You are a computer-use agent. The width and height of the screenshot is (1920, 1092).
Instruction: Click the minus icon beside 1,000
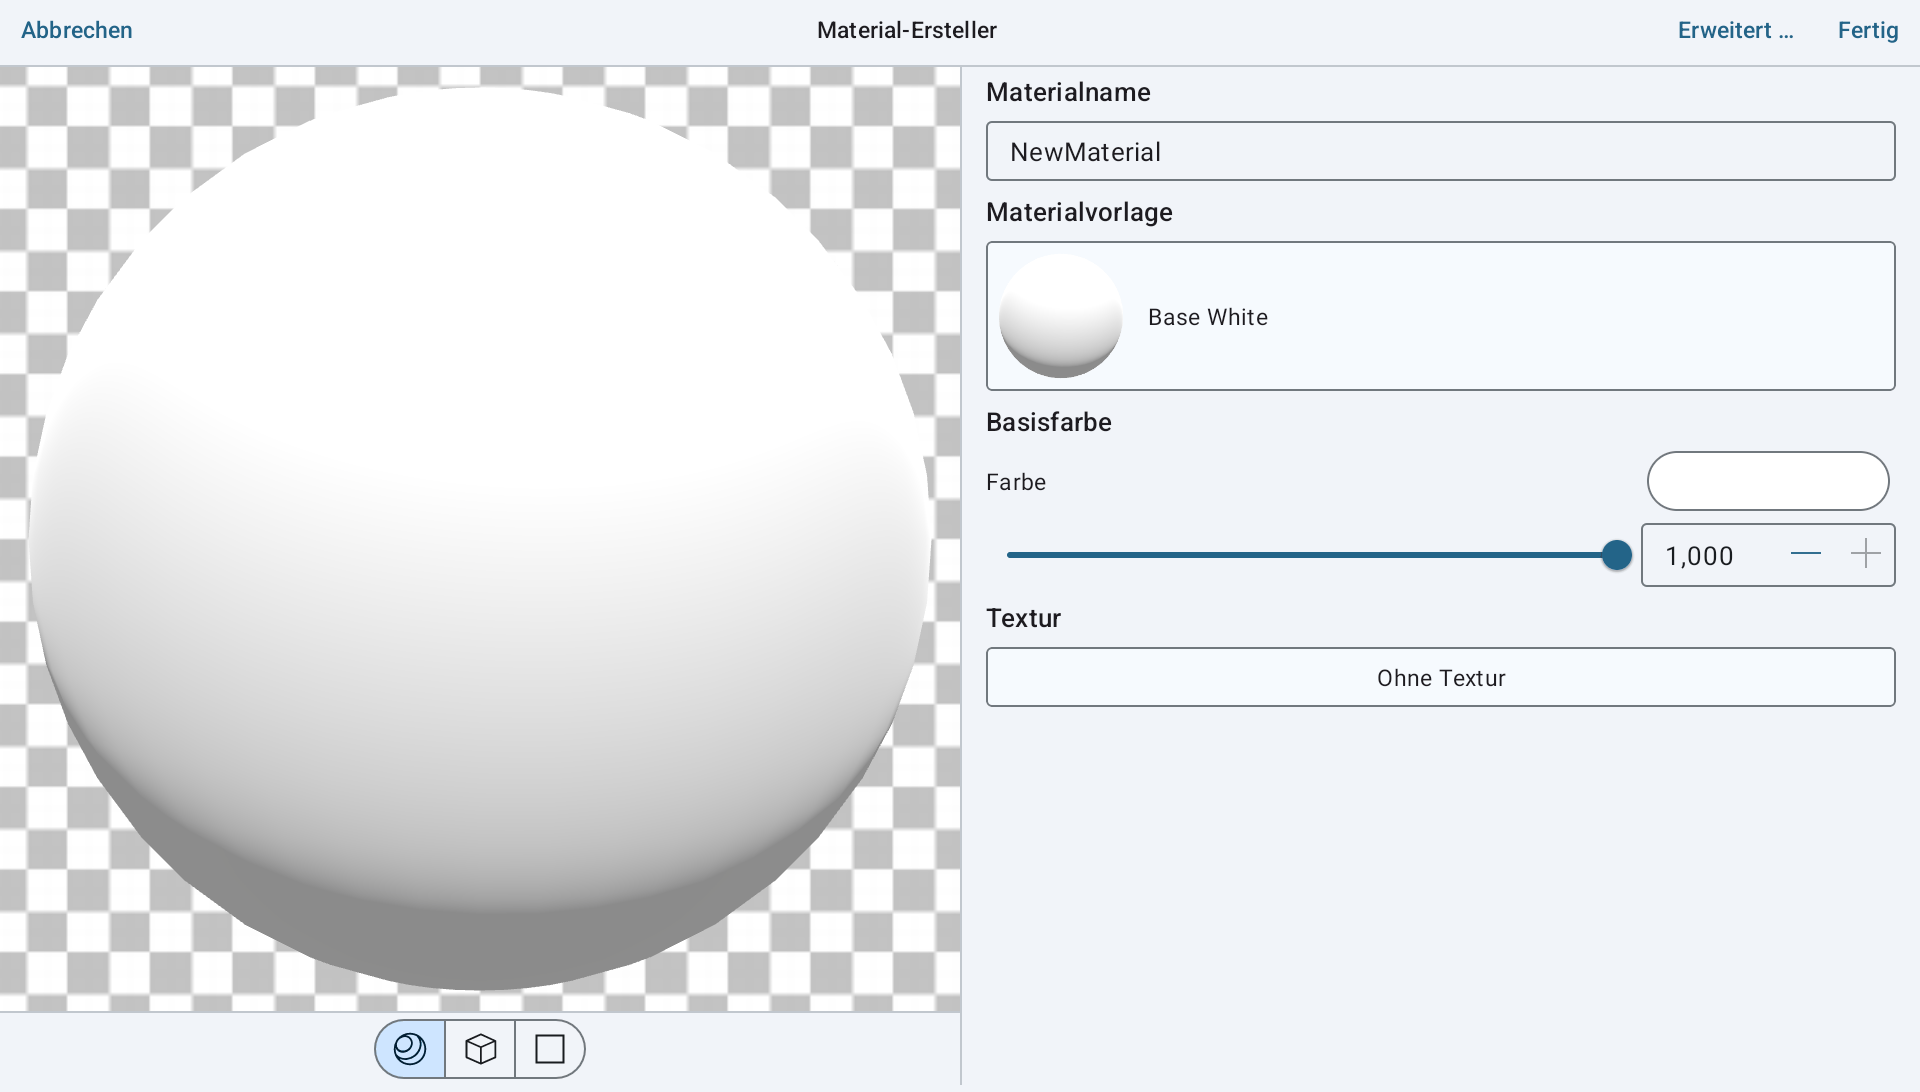coord(1805,554)
